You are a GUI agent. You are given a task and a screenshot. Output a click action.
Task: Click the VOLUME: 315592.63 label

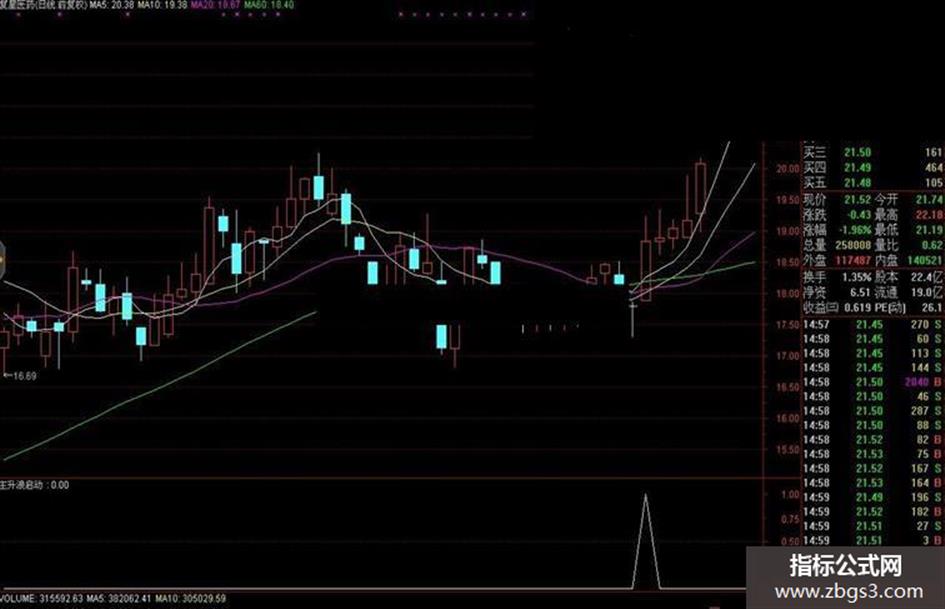(42, 599)
